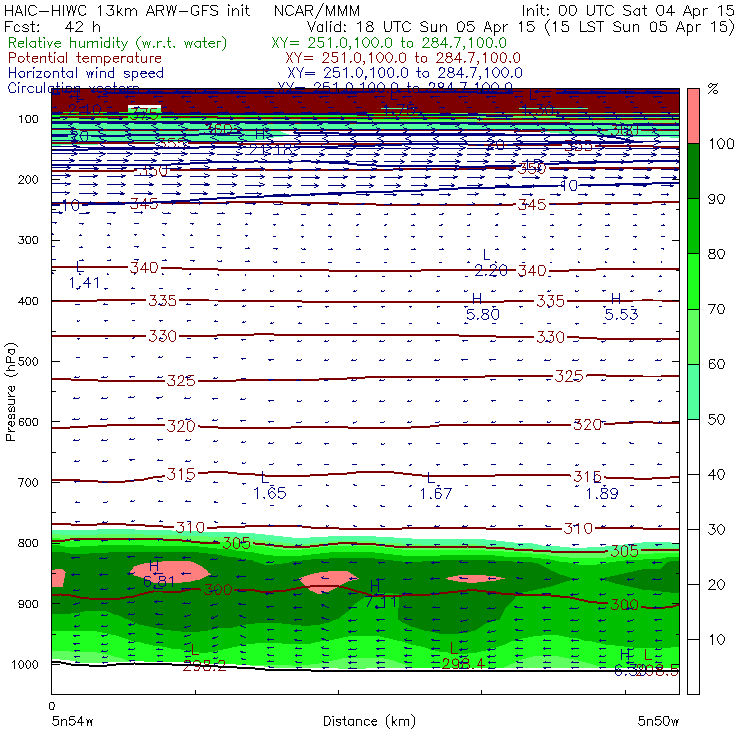Click the '0' distance axis origin label

[51, 706]
